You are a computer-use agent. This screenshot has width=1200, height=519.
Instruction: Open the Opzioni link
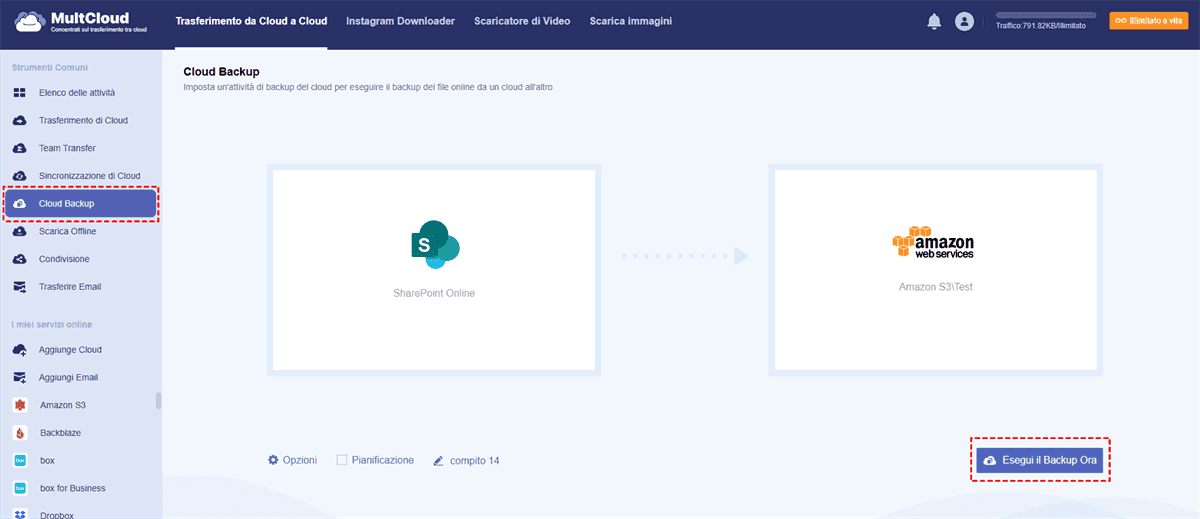300,460
